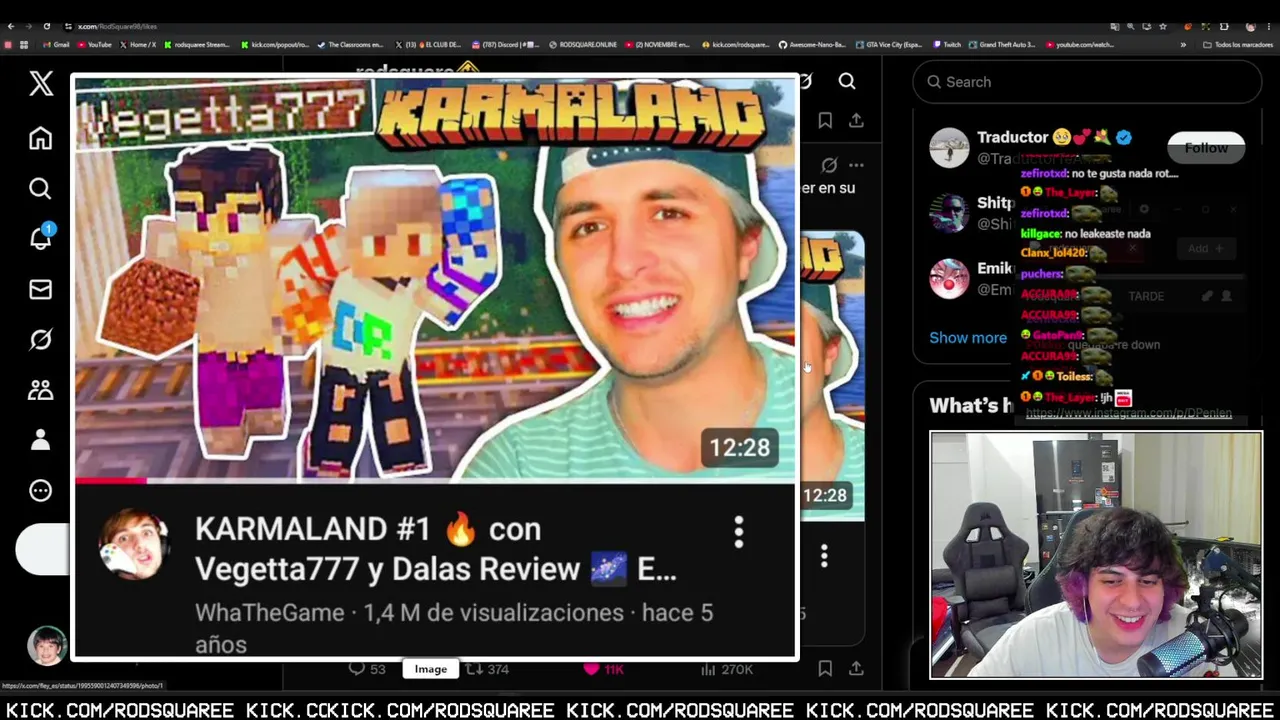The width and height of the screenshot is (1280, 720).
Task: Open Grand Theft Auto bookmark
Action: point(1002,45)
